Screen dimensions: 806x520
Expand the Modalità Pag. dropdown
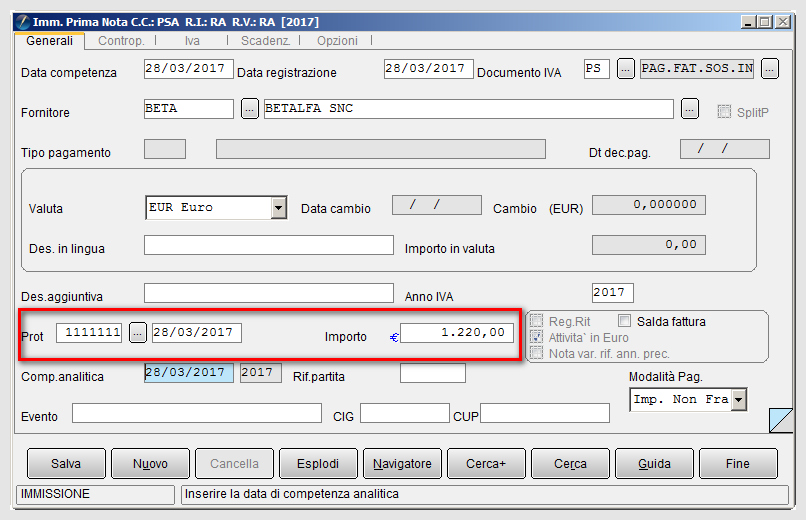point(739,399)
